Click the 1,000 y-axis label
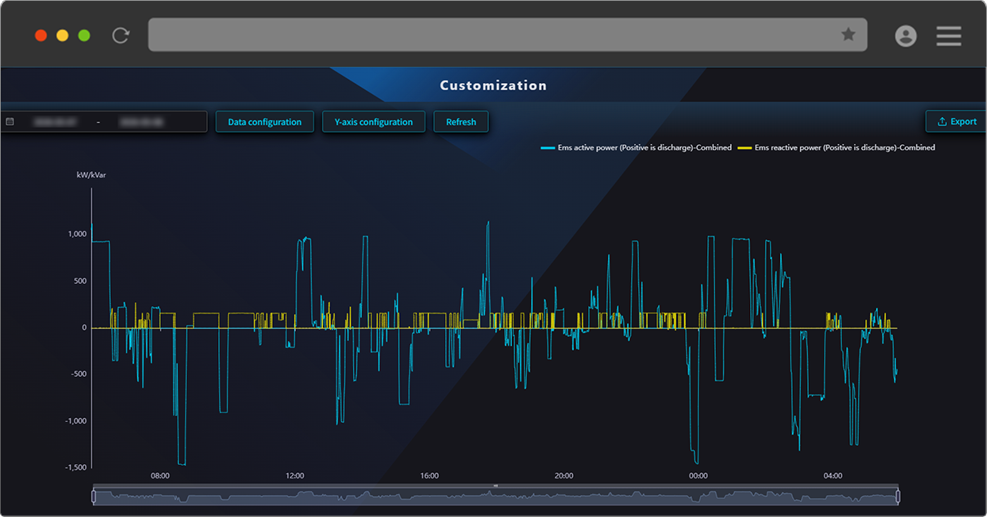This screenshot has width=987, height=517. click(x=77, y=234)
